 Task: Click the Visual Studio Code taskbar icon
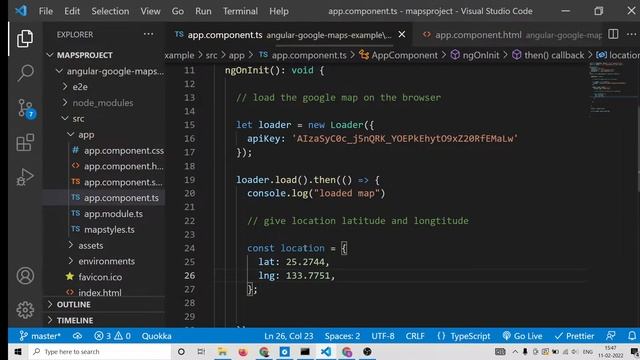click(x=326, y=351)
